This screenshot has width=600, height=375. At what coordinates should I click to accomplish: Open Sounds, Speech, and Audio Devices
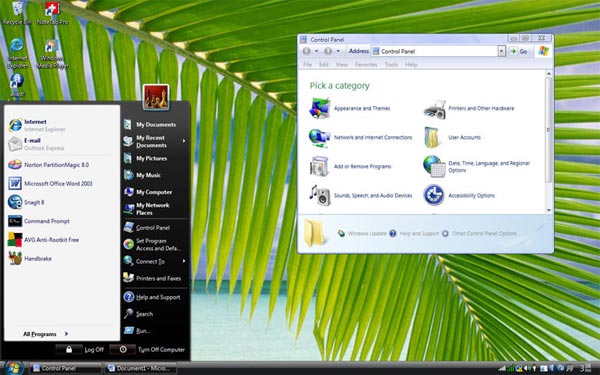(x=360, y=196)
